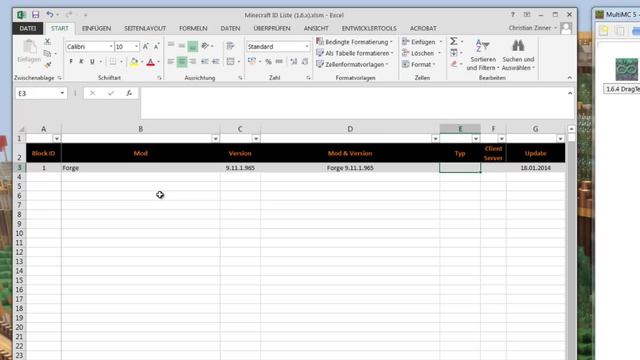Open Zellenformatvorlagen cell styles button
This screenshot has height=360, width=640.
tap(352, 64)
